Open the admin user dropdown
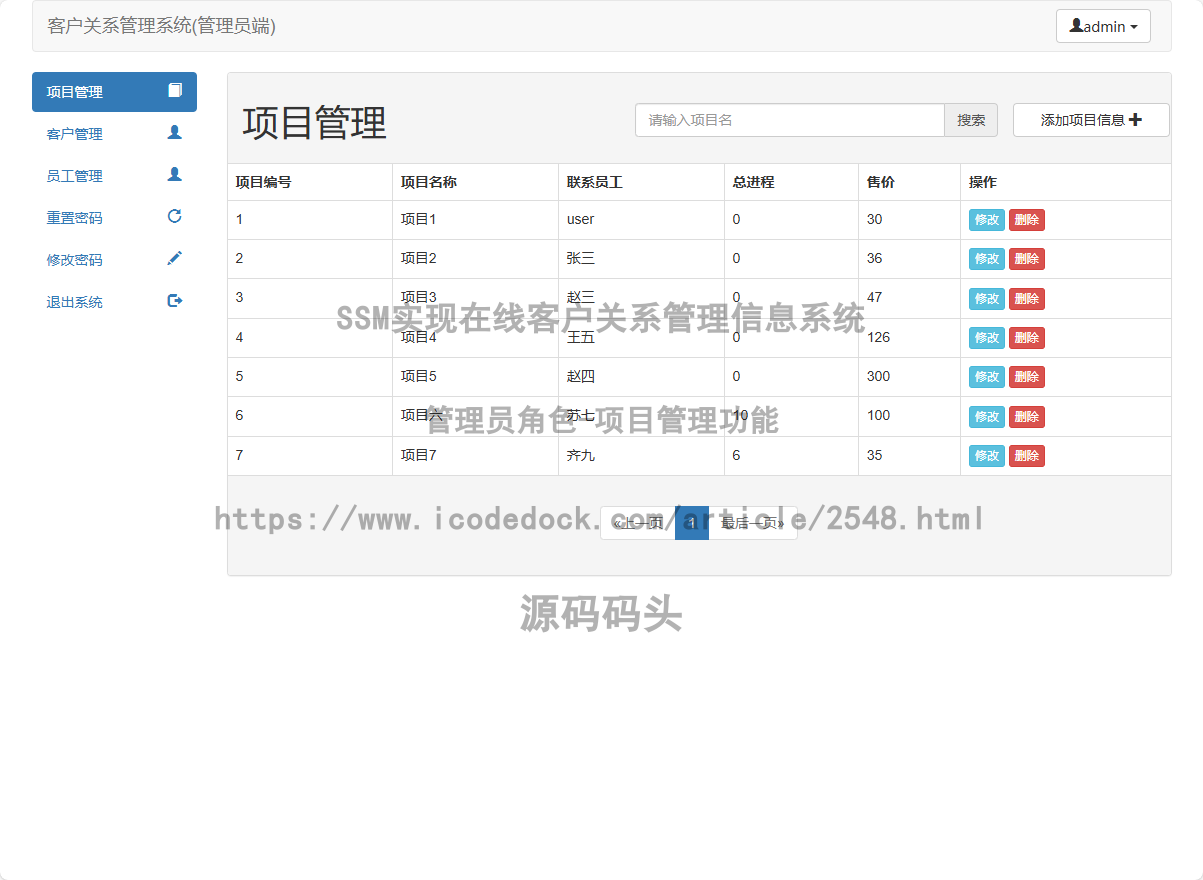 pyautogui.click(x=1103, y=27)
